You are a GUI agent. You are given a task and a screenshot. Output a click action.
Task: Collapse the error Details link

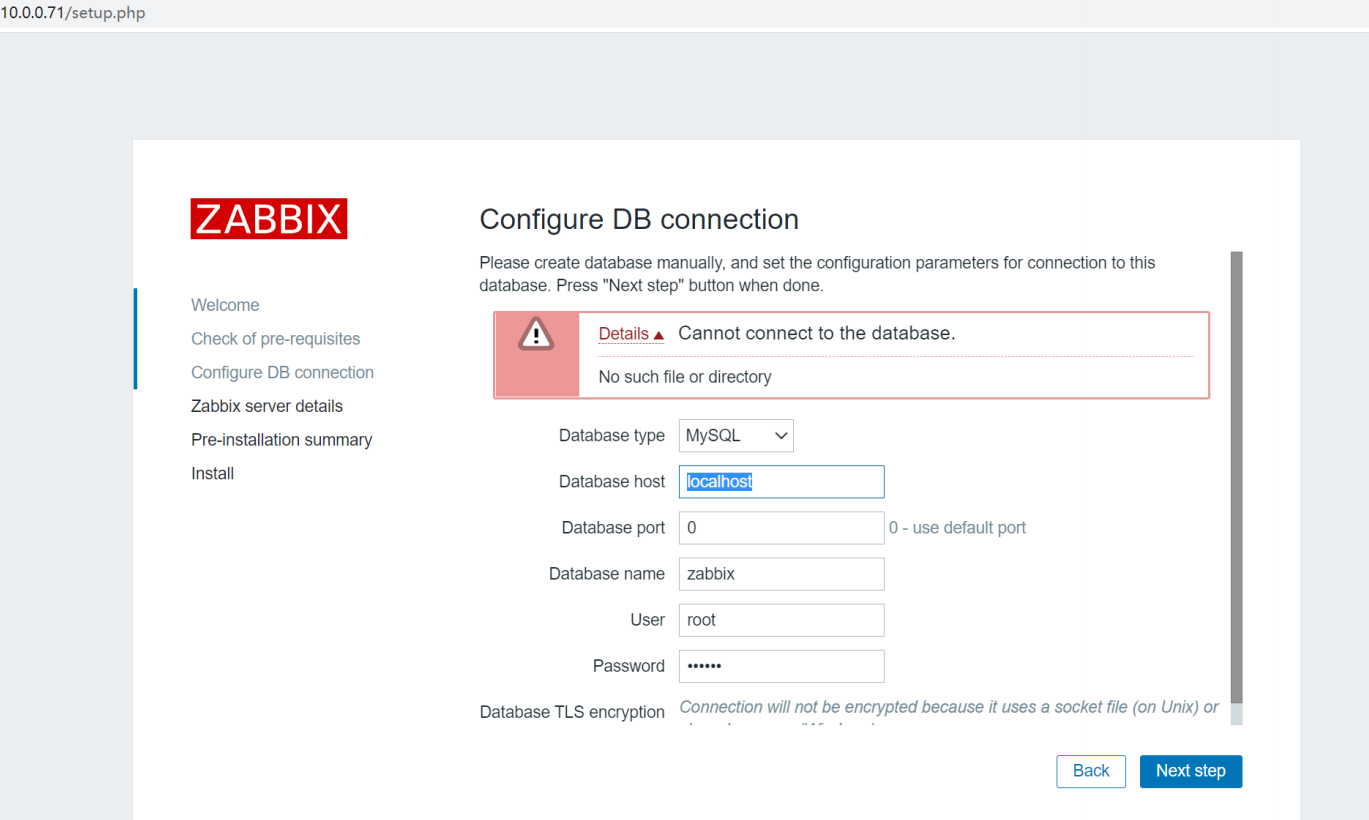(631, 334)
